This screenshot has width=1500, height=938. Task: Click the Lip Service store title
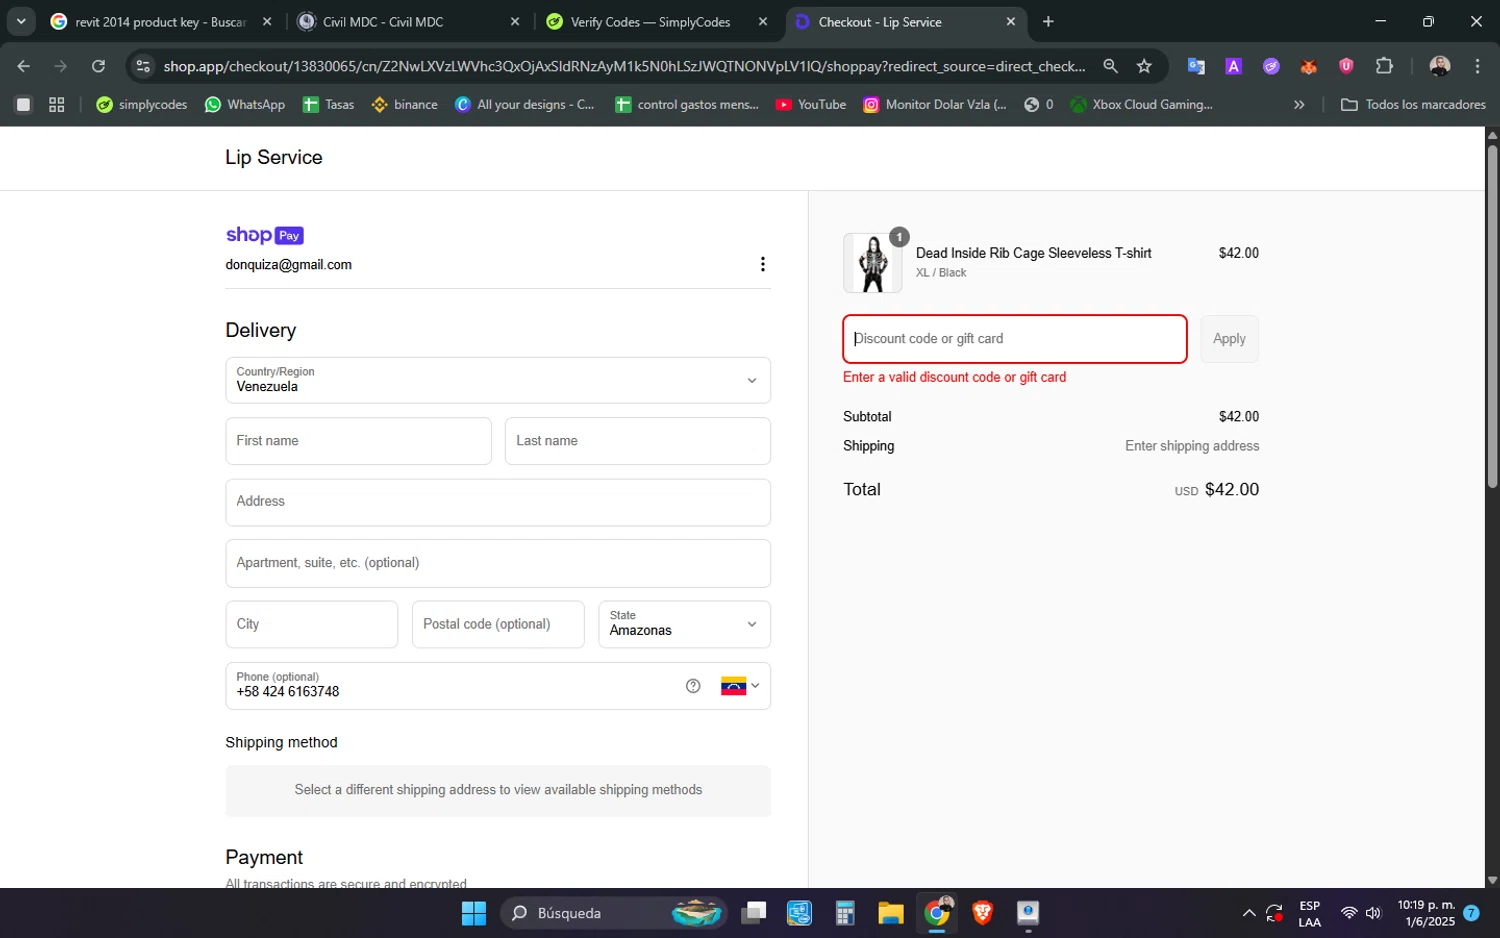pos(274,157)
